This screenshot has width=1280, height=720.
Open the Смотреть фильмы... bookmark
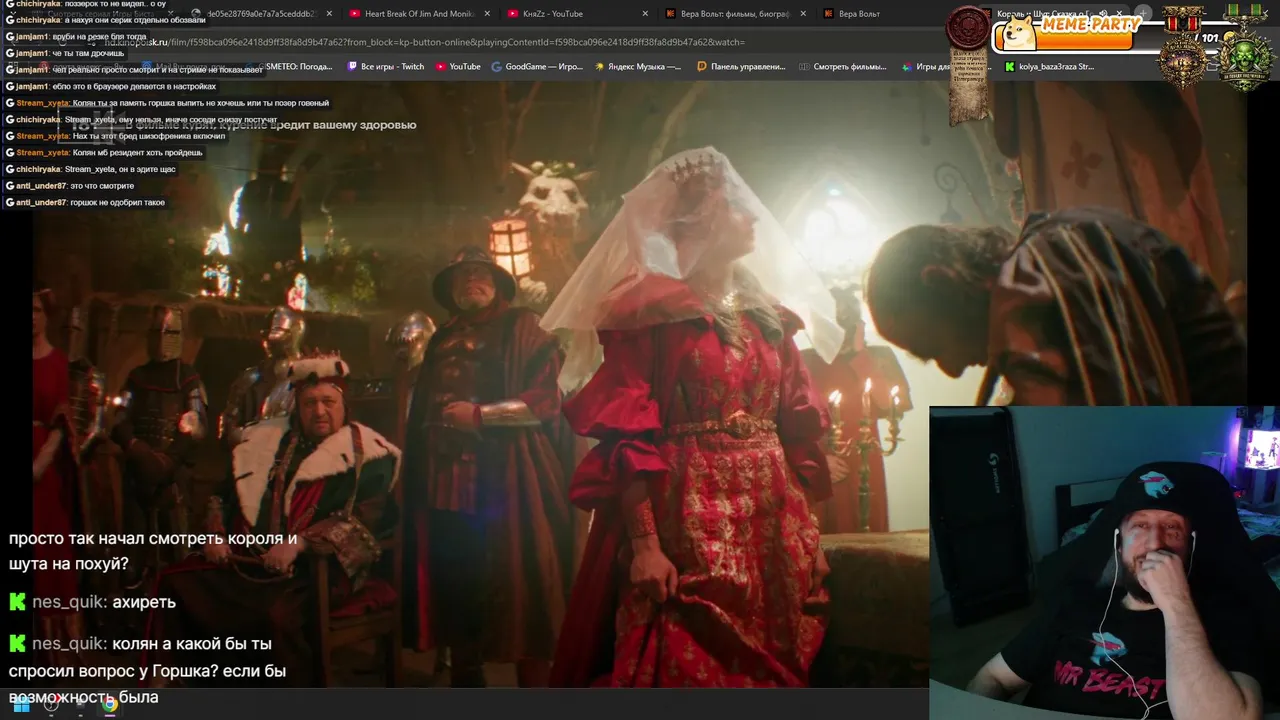pos(843,67)
